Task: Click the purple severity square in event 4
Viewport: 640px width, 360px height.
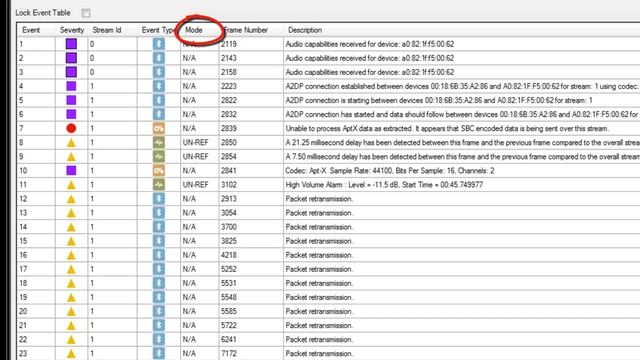Action: [x=71, y=86]
